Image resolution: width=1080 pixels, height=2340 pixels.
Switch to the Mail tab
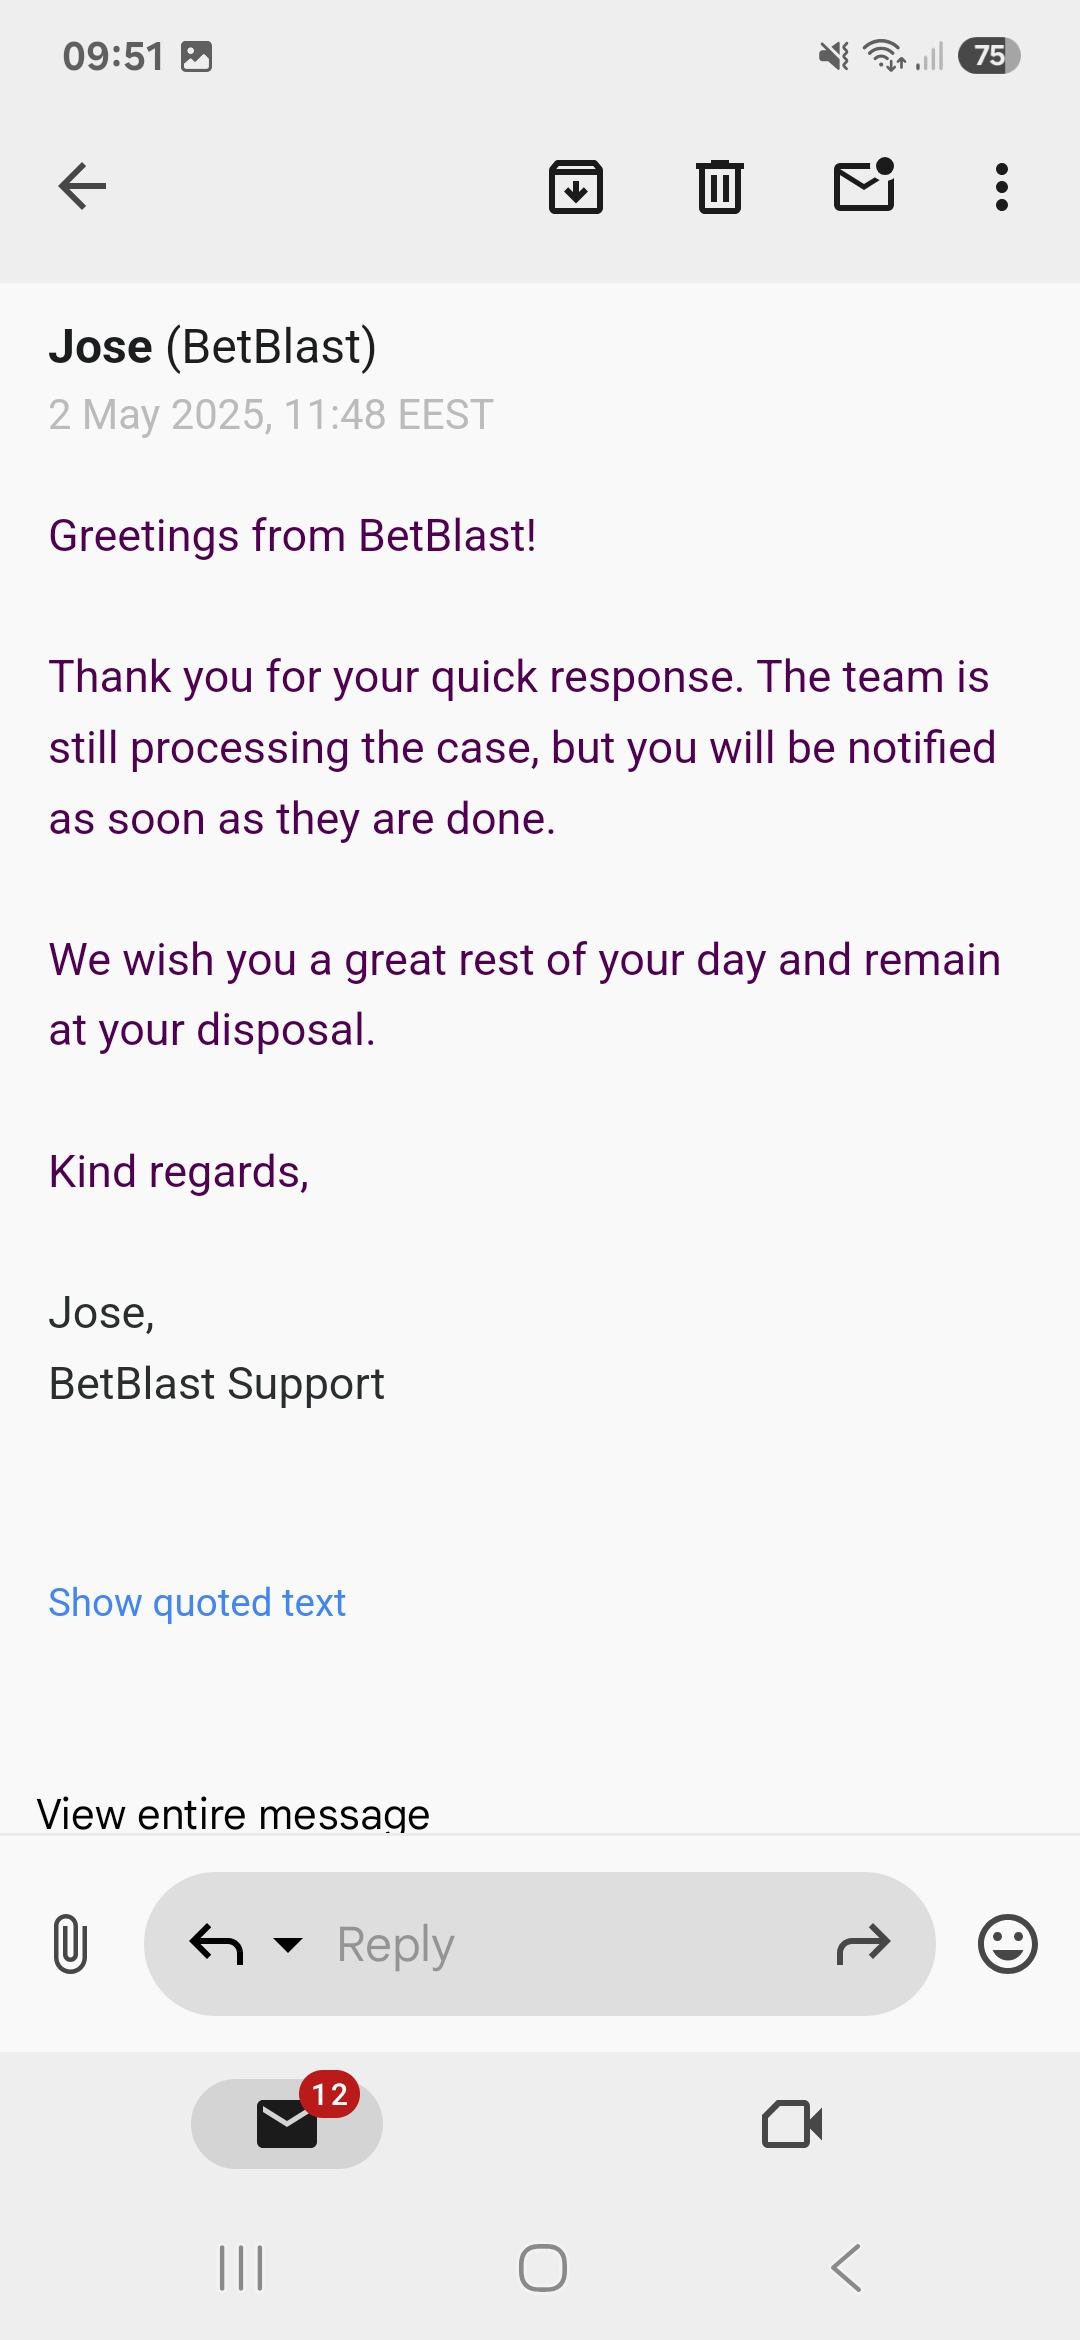click(x=287, y=2123)
